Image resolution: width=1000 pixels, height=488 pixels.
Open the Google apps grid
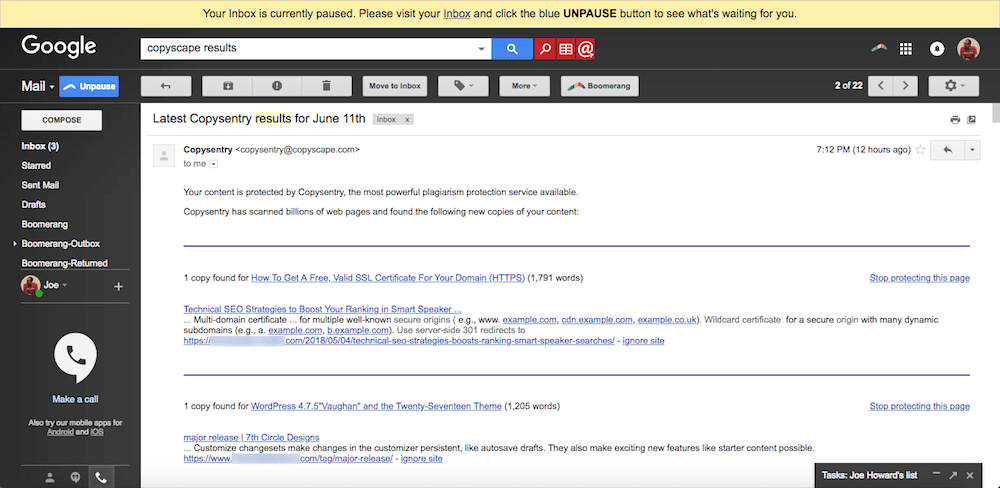(x=906, y=49)
